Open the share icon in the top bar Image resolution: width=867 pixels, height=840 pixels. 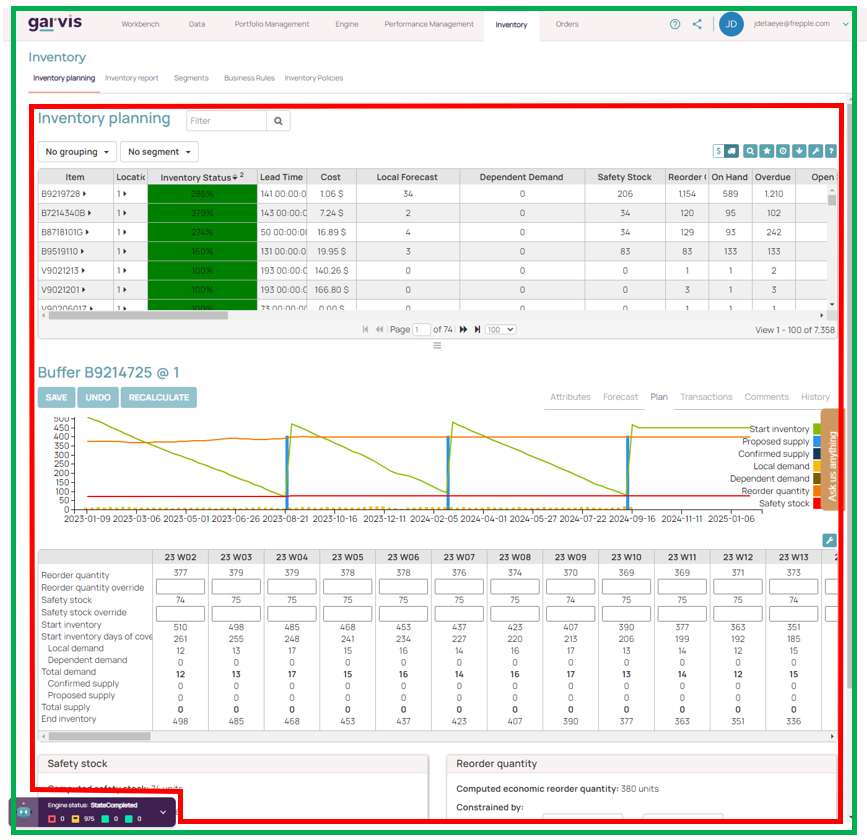tap(697, 24)
